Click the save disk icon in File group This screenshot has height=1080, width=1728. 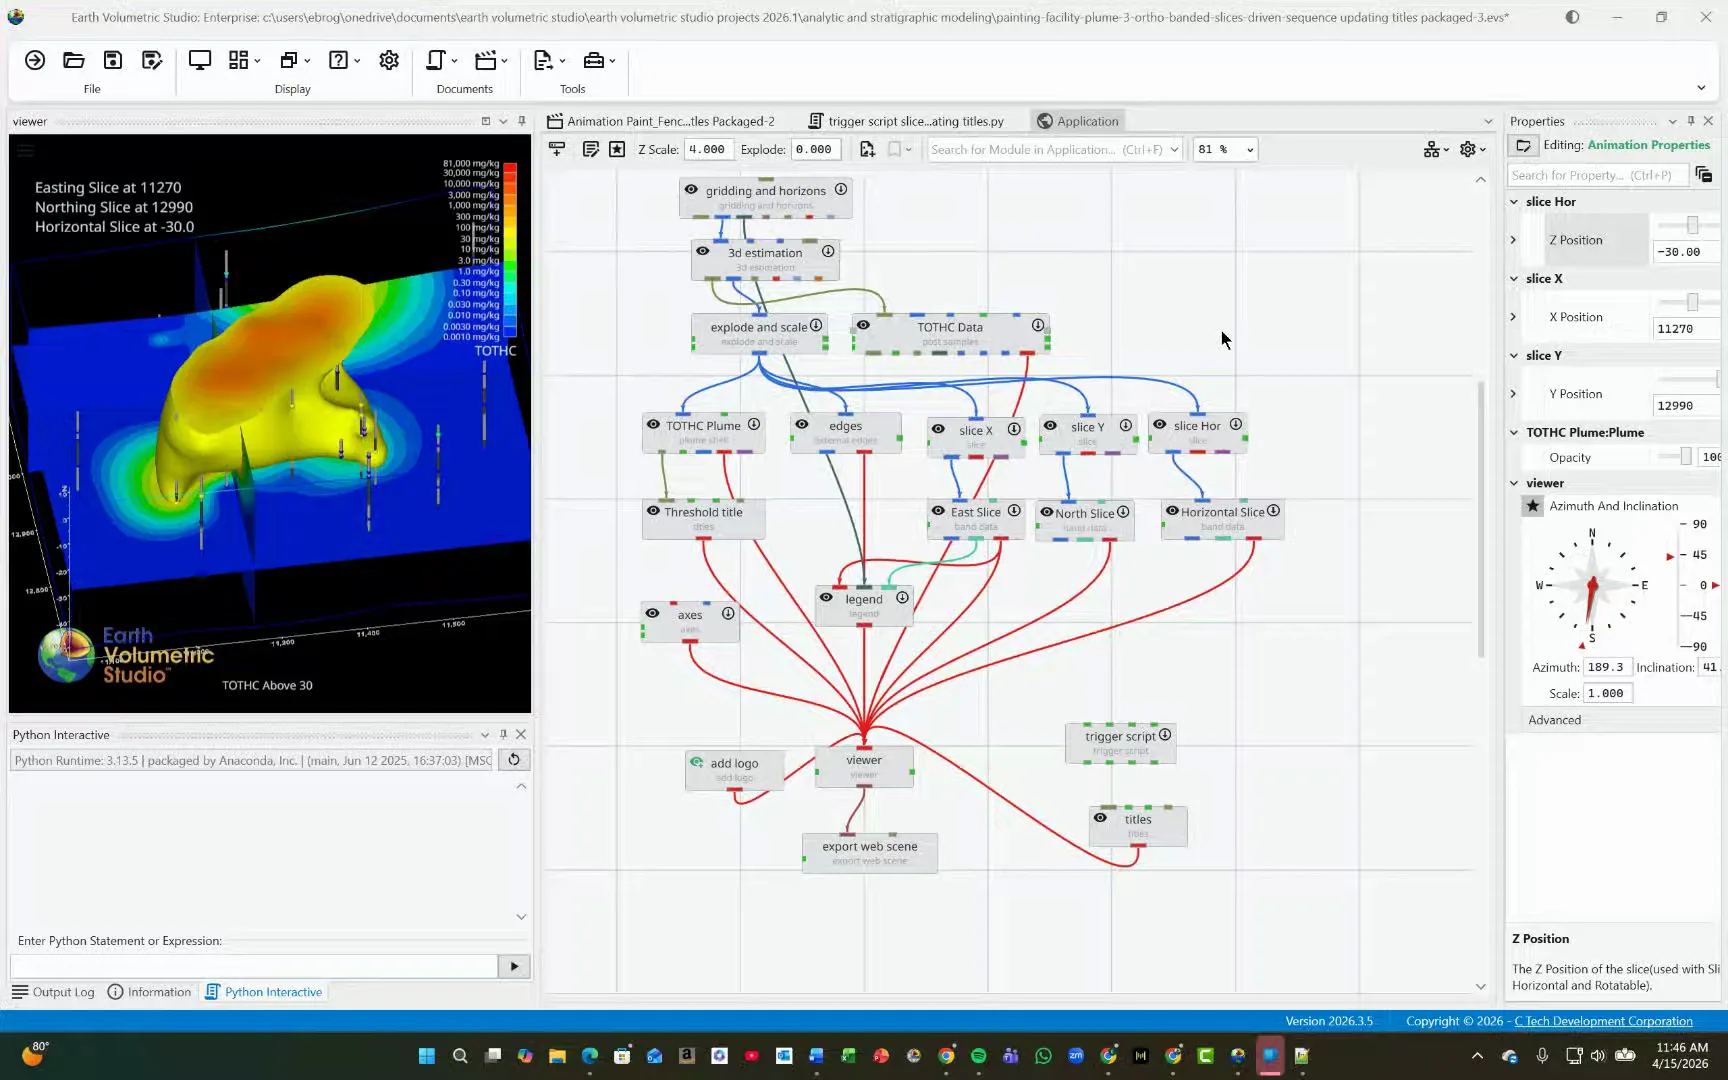(113, 60)
